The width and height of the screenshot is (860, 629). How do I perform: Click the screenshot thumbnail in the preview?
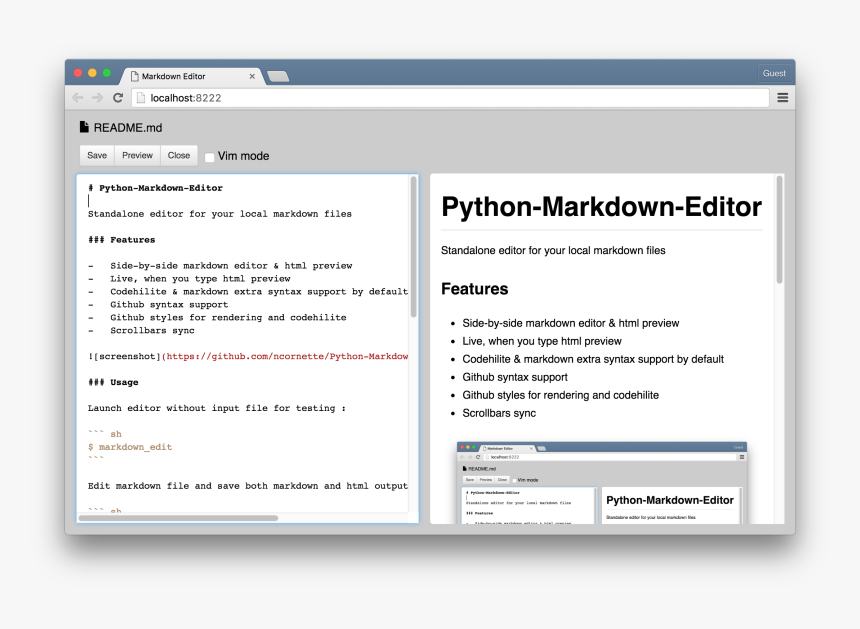(602, 483)
